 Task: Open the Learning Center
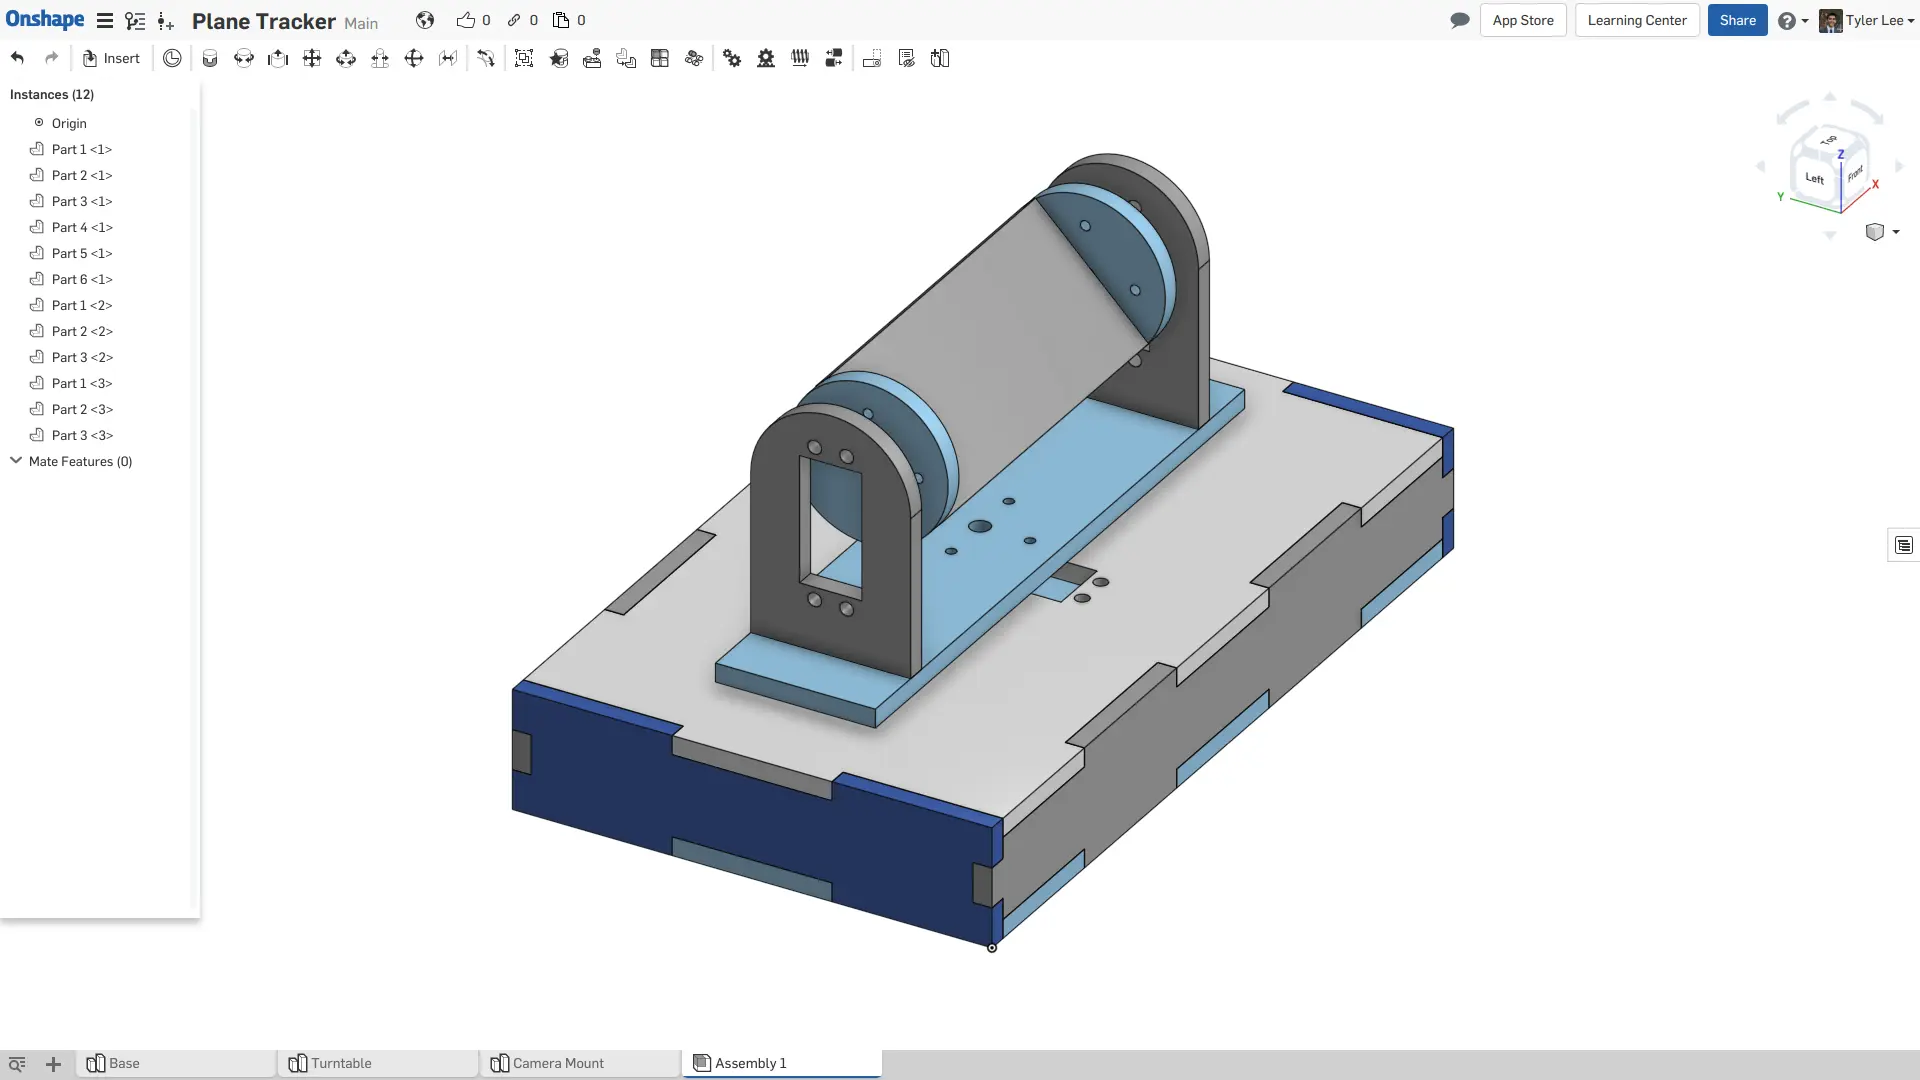click(x=1637, y=20)
